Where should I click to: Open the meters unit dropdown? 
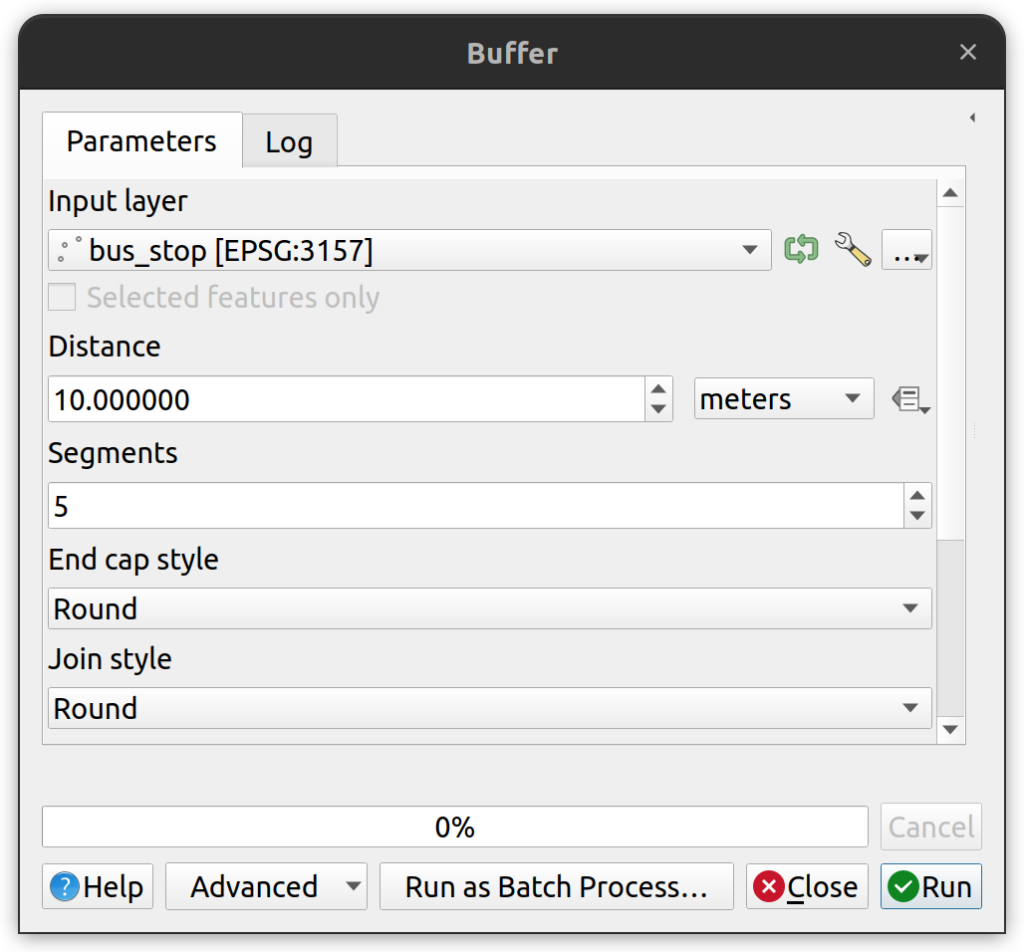(x=784, y=398)
